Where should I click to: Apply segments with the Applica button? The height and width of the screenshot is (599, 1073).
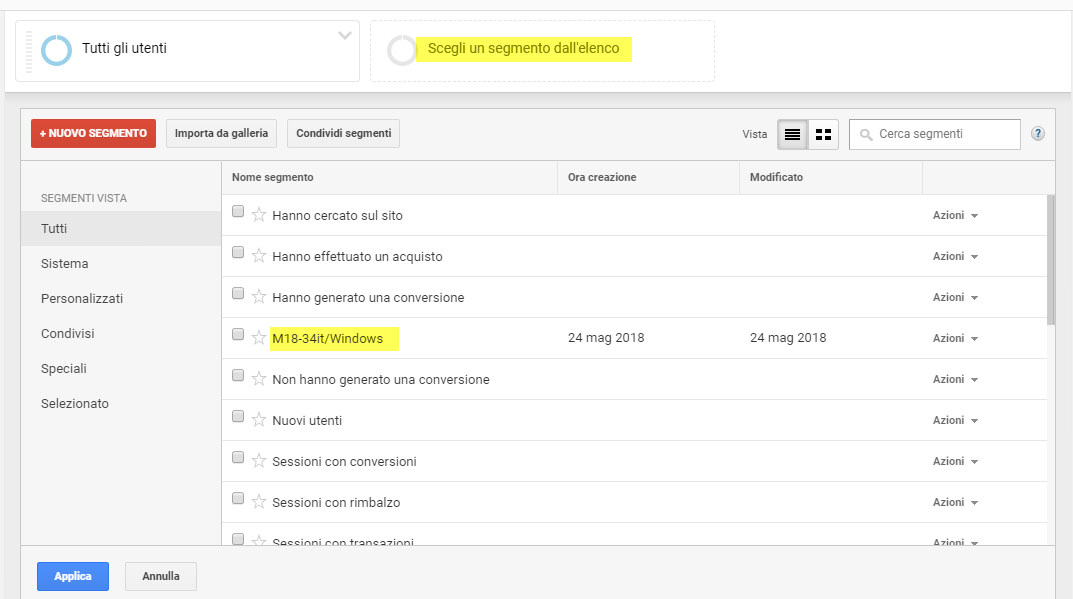[x=72, y=576]
